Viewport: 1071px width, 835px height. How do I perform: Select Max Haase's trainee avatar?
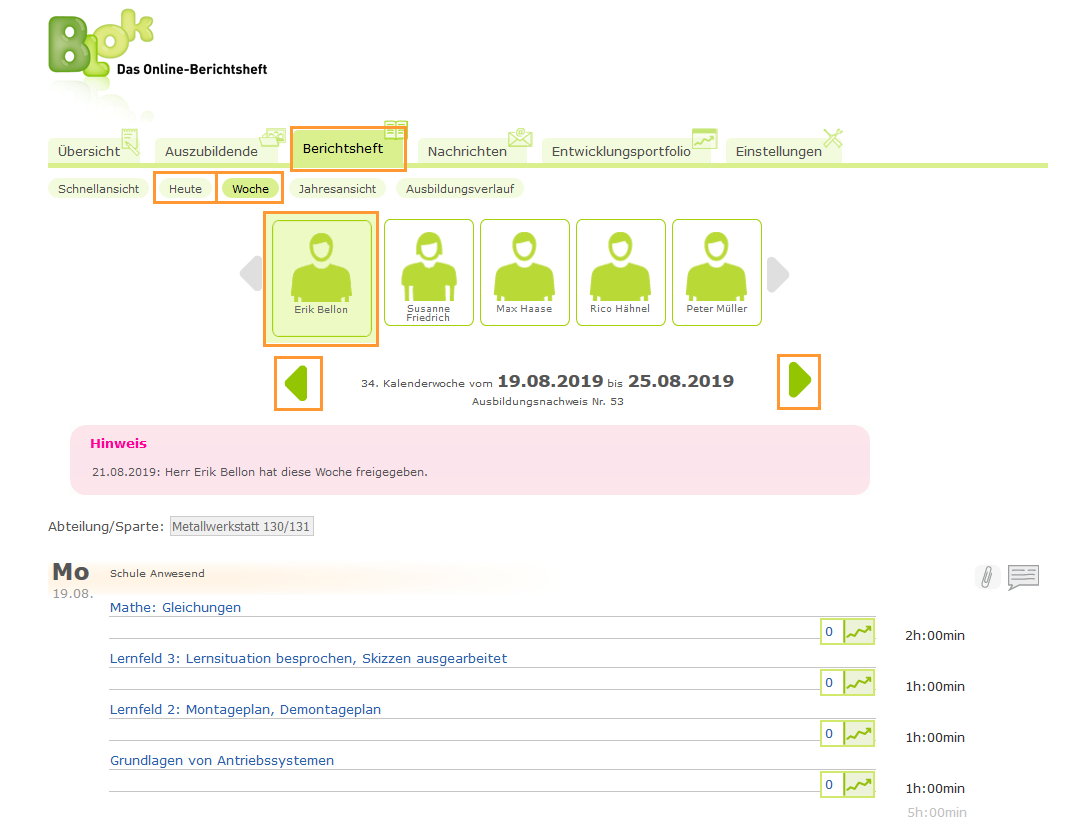[524, 272]
